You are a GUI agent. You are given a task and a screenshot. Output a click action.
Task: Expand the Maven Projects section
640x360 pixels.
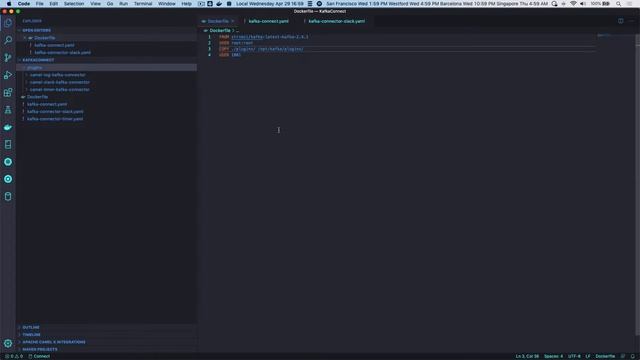click(x=106, y=349)
